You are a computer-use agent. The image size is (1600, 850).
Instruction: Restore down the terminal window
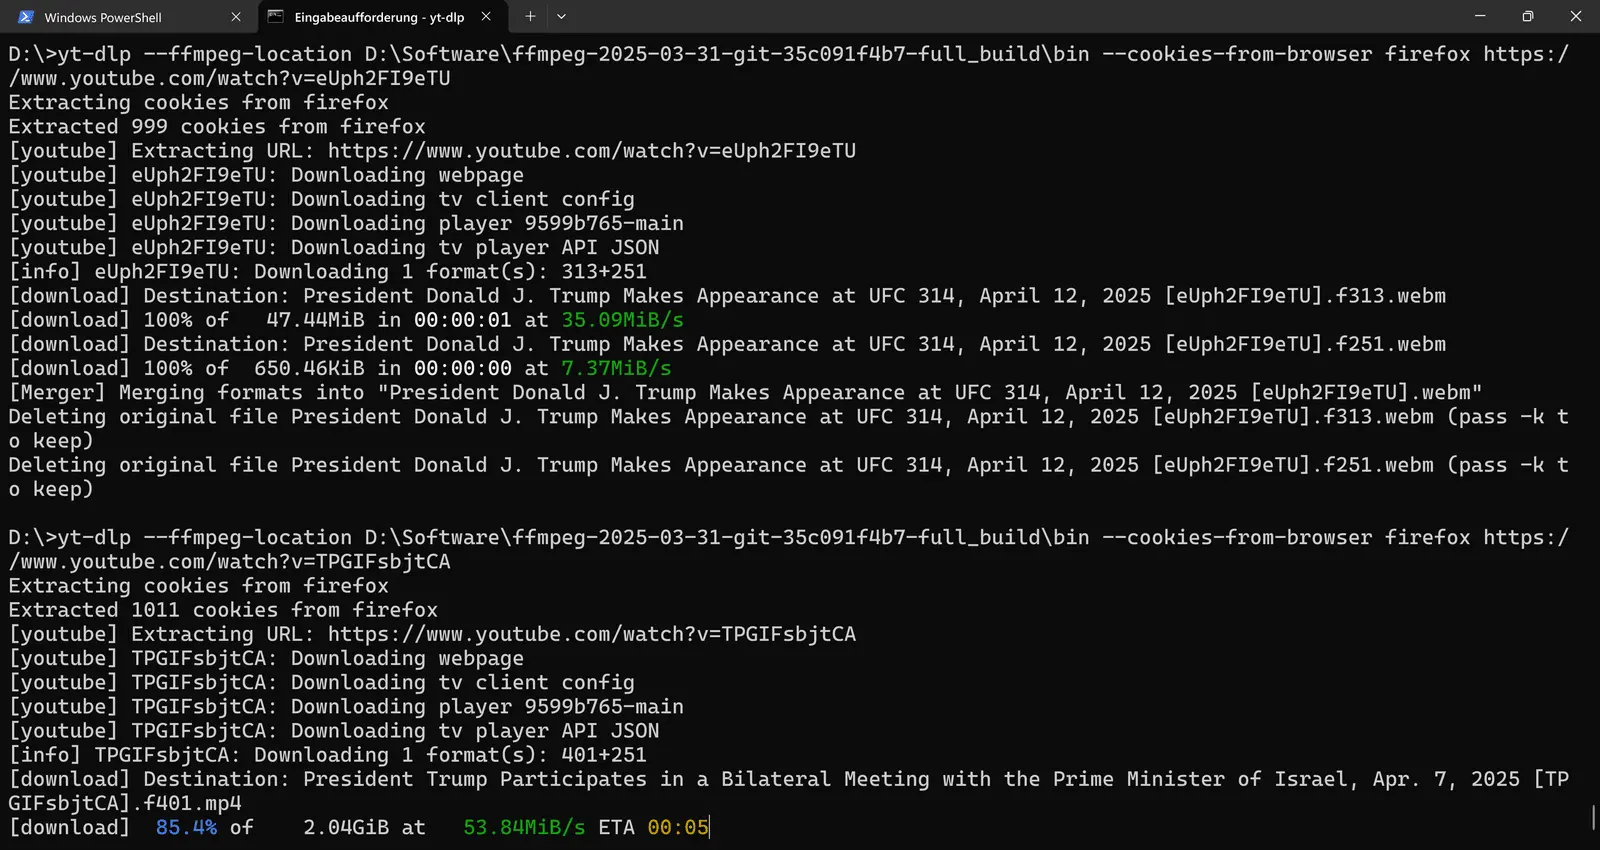(1527, 16)
